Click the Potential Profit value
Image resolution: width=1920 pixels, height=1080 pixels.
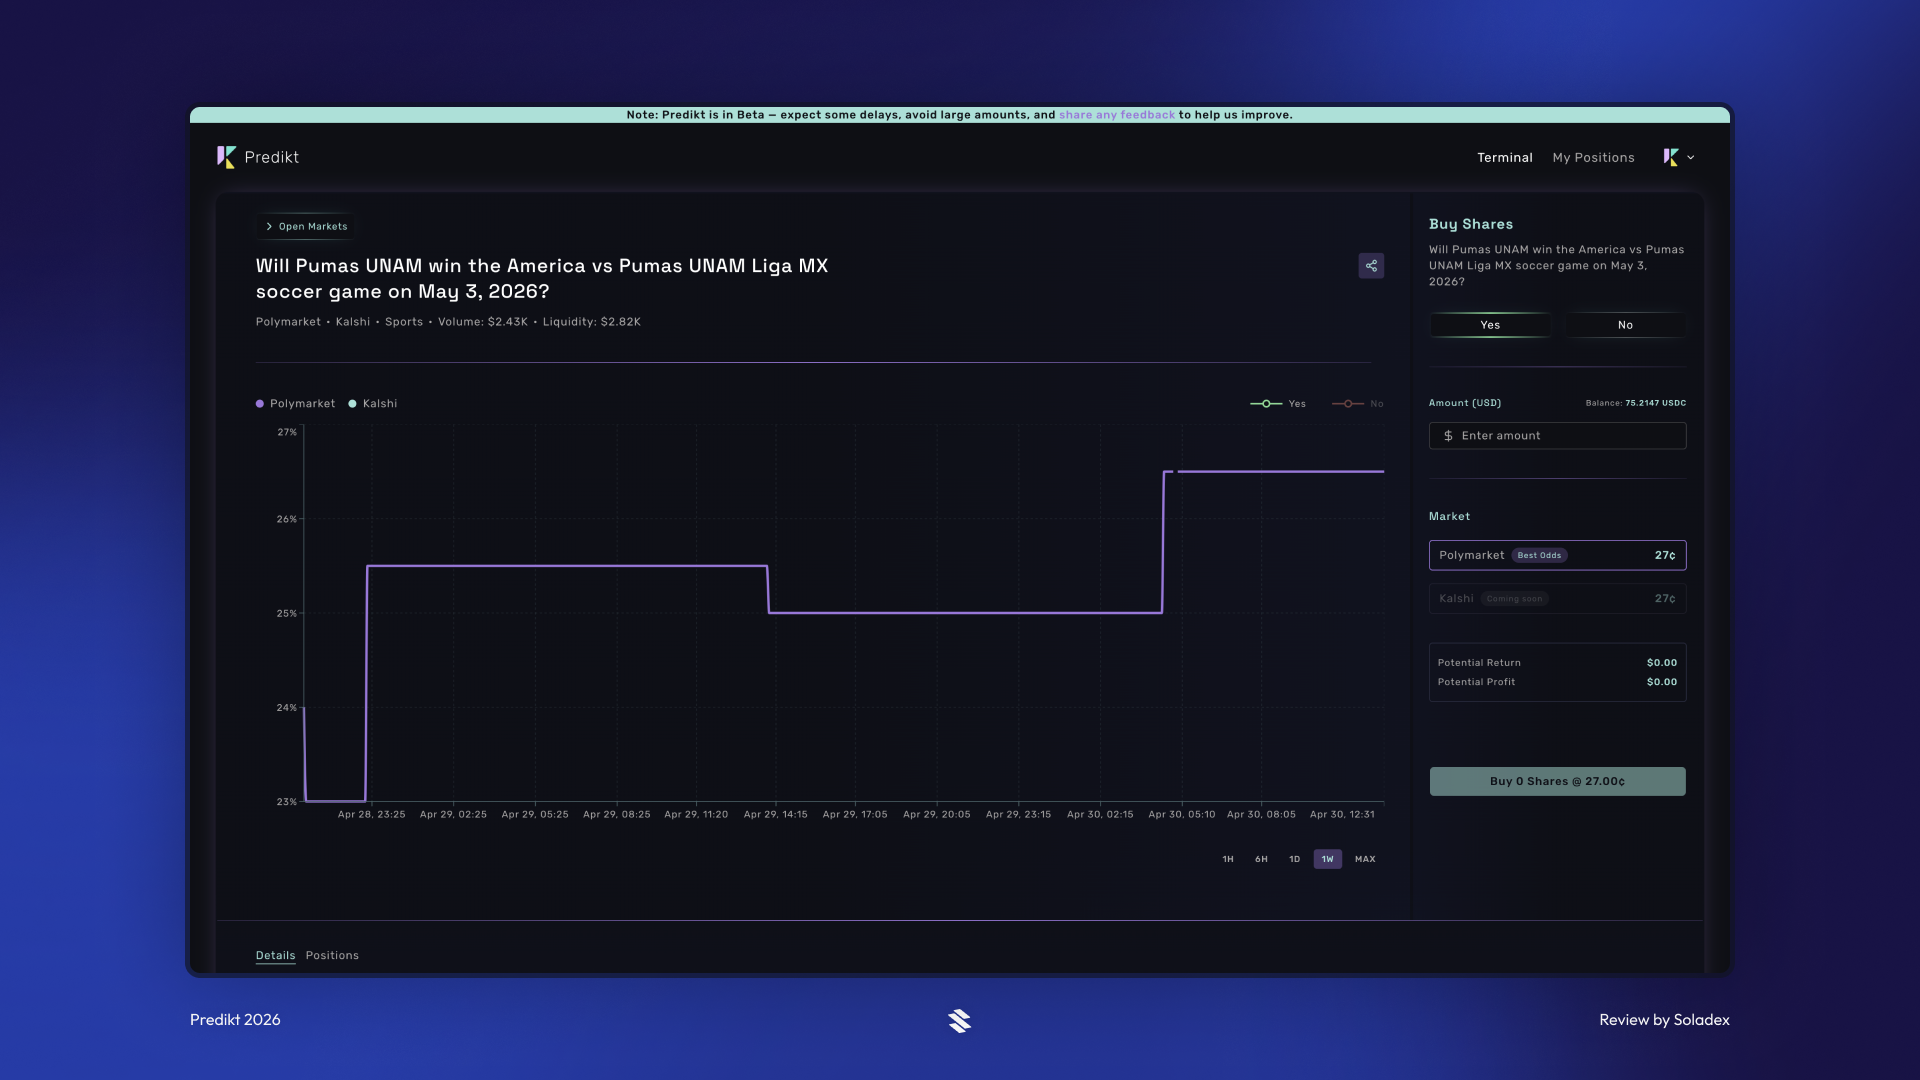click(x=1662, y=682)
